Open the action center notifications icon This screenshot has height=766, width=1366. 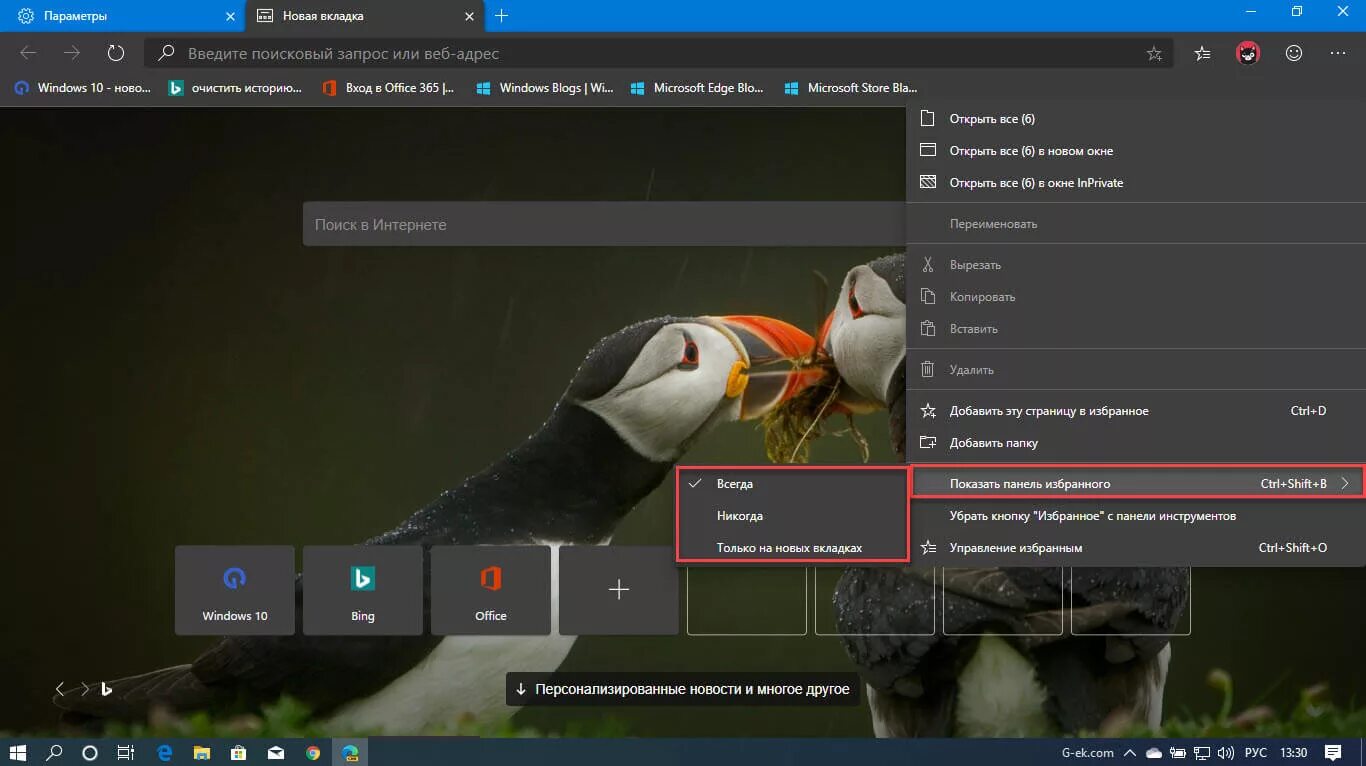tap(1333, 752)
